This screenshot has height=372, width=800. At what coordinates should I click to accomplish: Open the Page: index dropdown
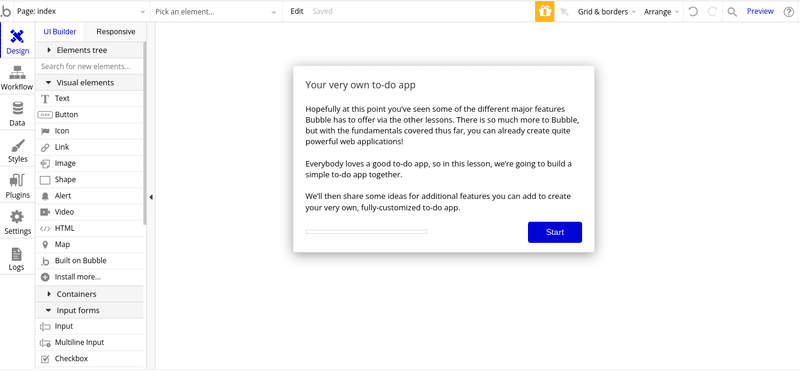[x=80, y=11]
